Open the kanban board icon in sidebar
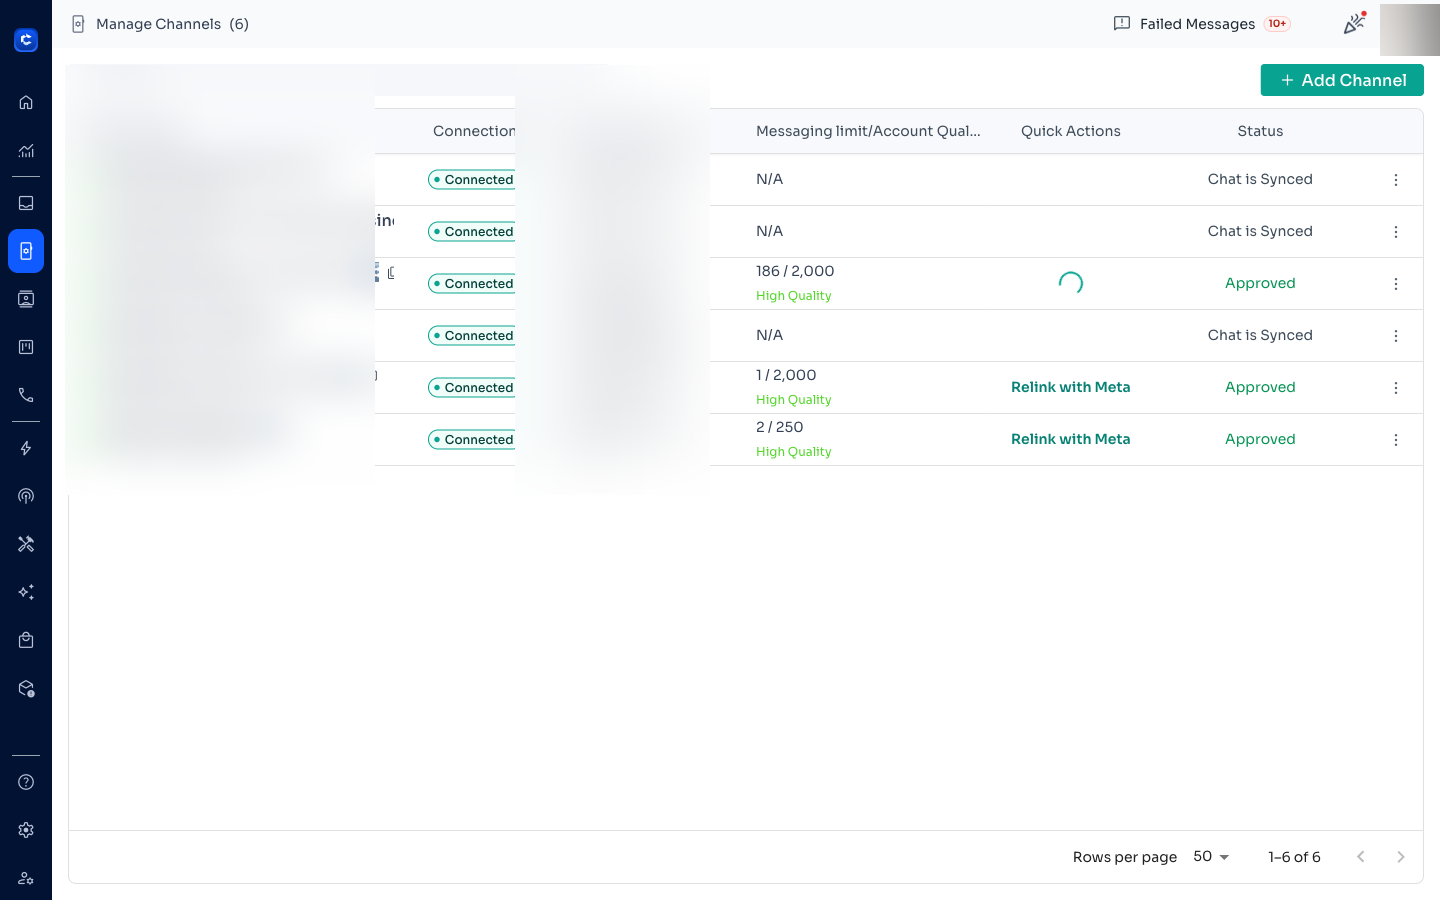 tap(26, 347)
